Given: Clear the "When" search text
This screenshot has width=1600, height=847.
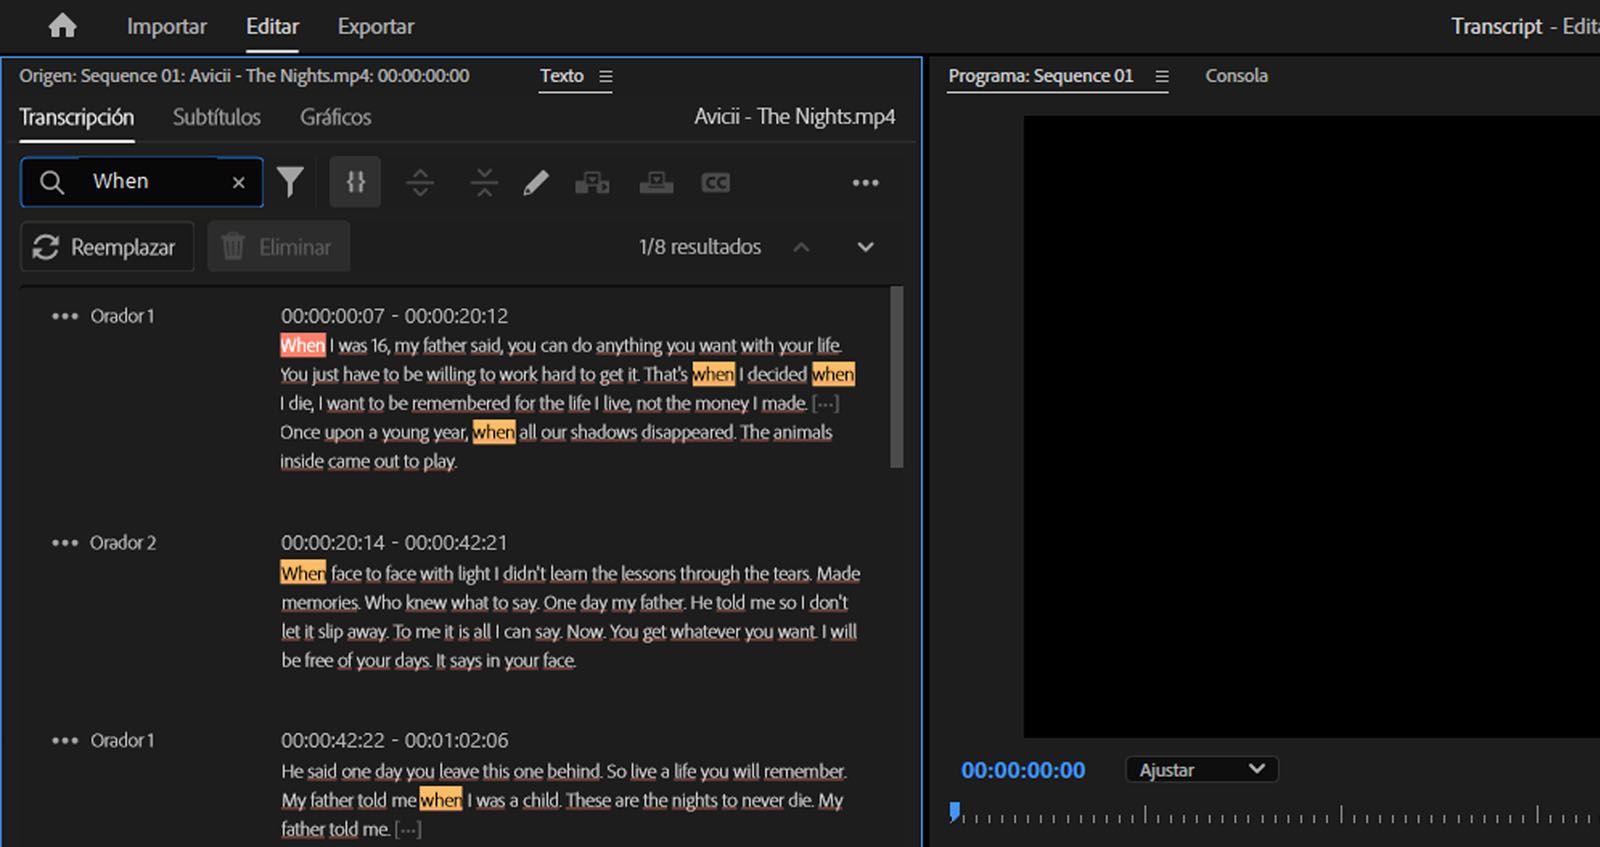Looking at the screenshot, I should tap(238, 182).
